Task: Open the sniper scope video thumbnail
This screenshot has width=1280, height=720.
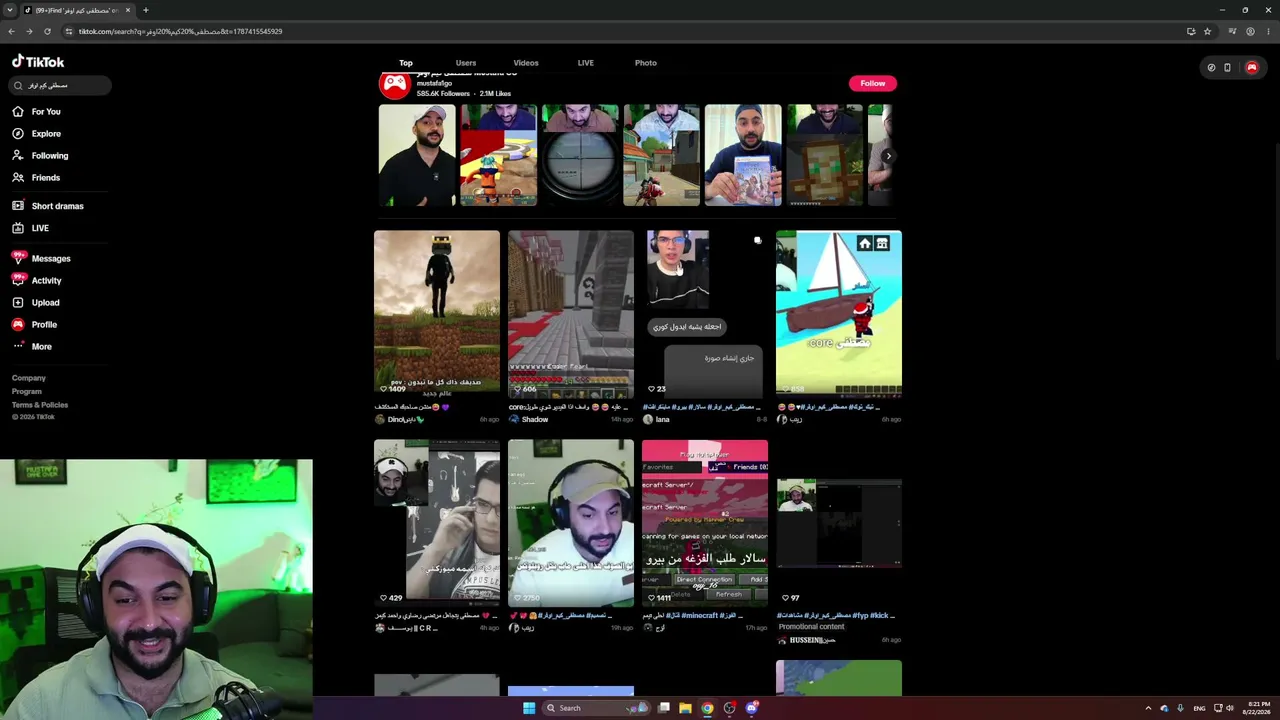Action: click(x=580, y=155)
